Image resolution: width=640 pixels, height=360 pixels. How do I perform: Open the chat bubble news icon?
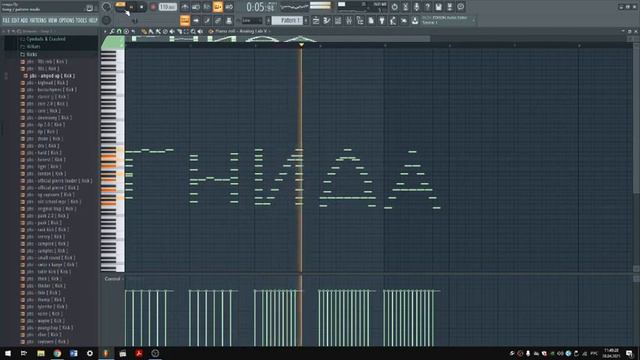click(460, 7)
